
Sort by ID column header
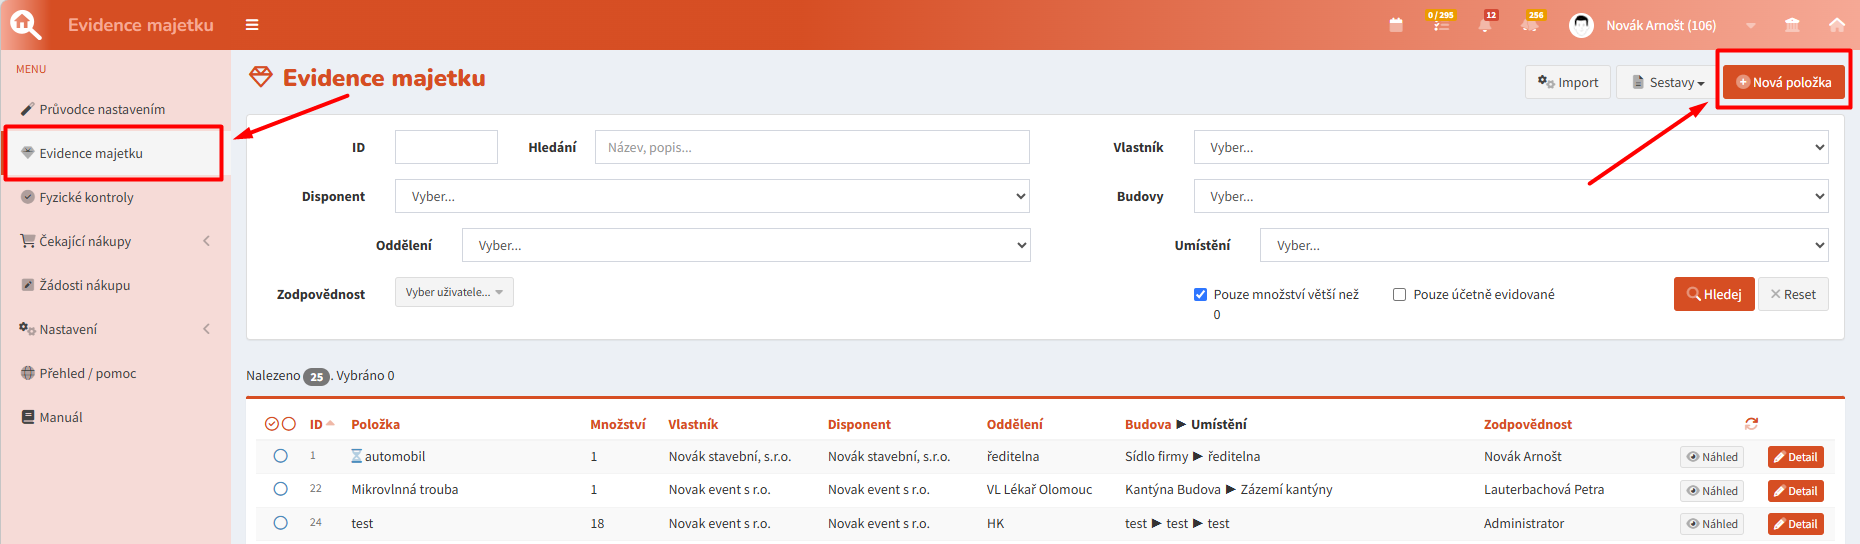point(316,424)
